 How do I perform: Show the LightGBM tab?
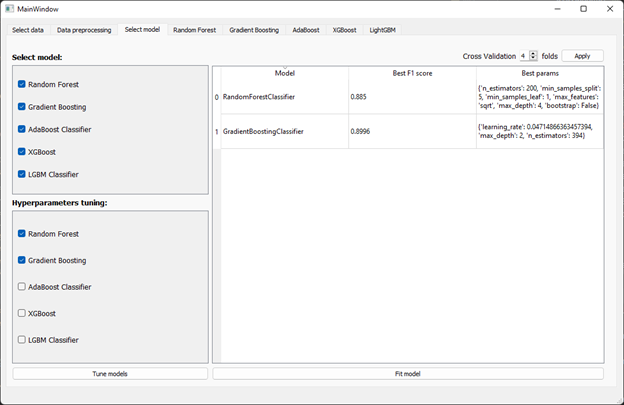point(382,30)
